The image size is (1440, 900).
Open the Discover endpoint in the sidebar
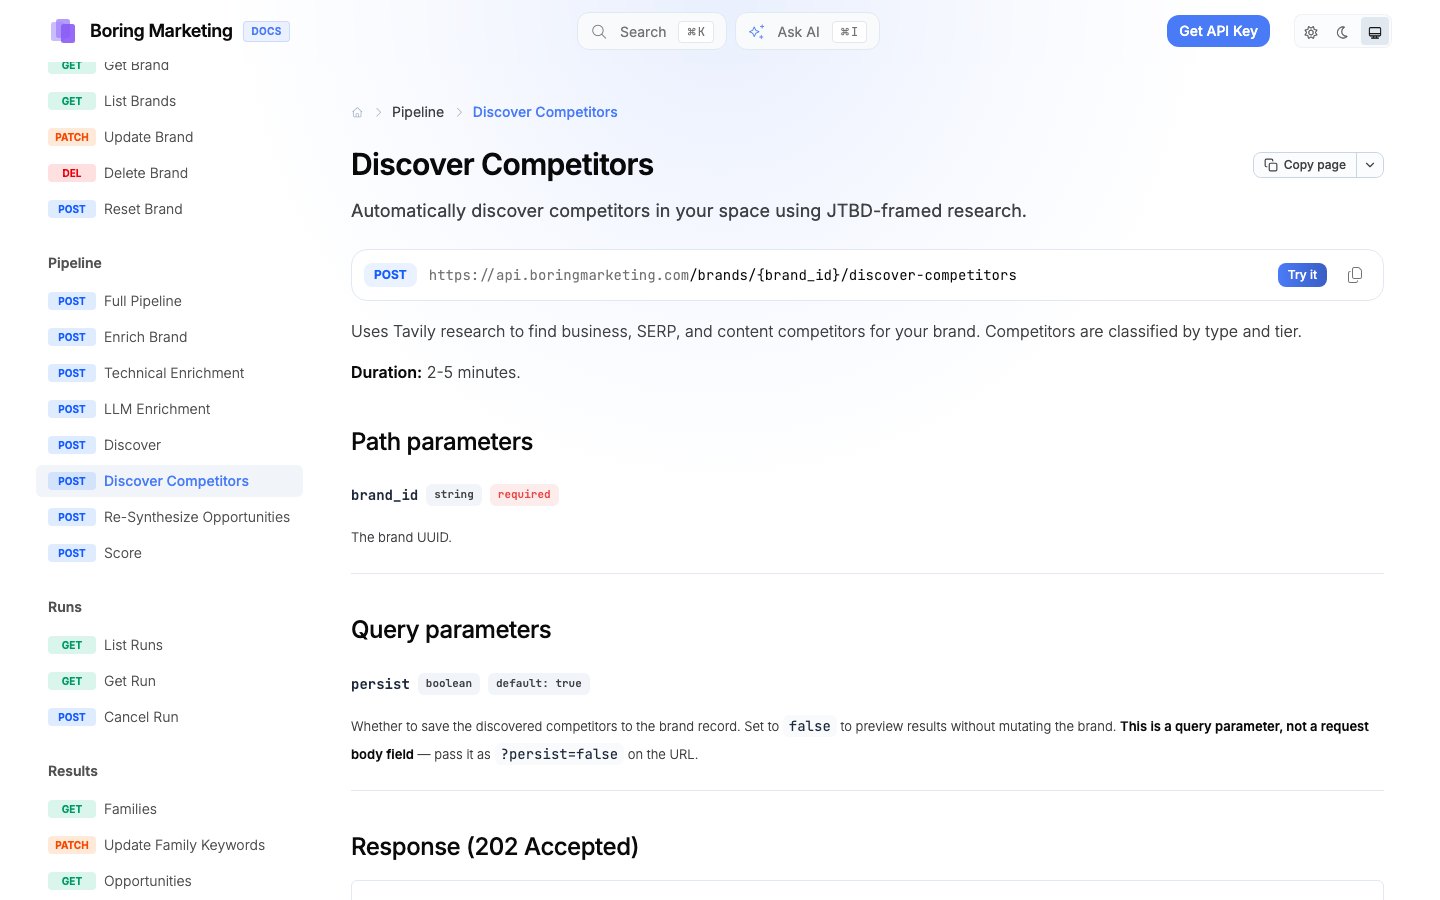(170, 445)
